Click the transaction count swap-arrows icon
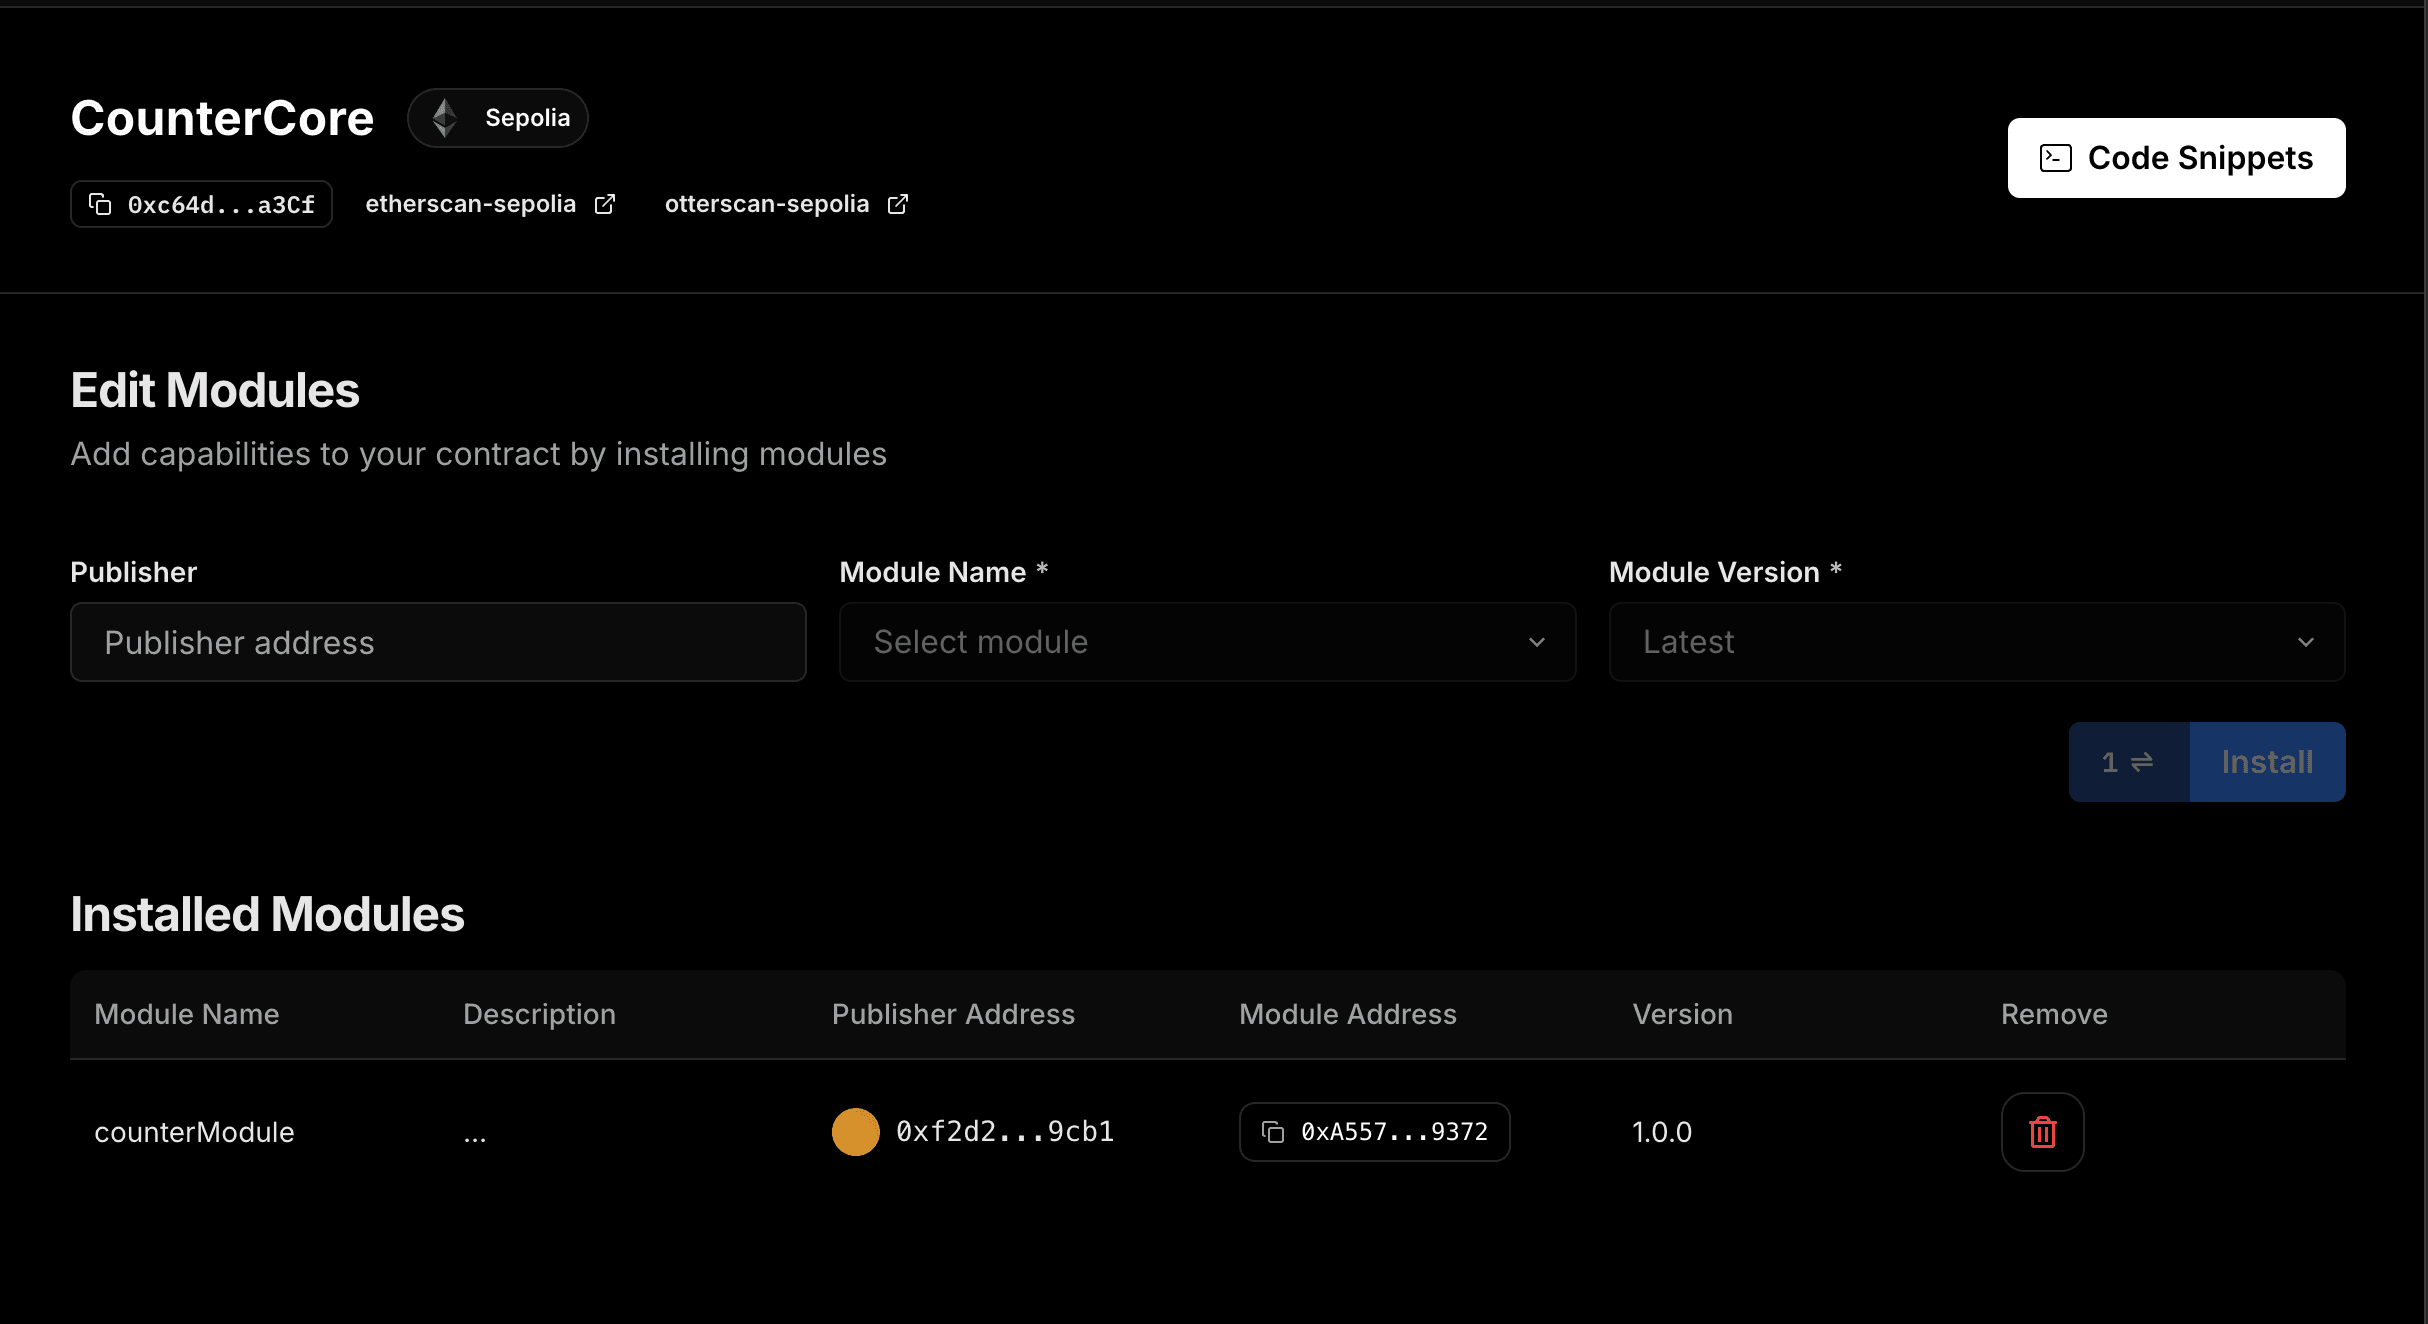The height and width of the screenshot is (1324, 2428). coord(2141,762)
